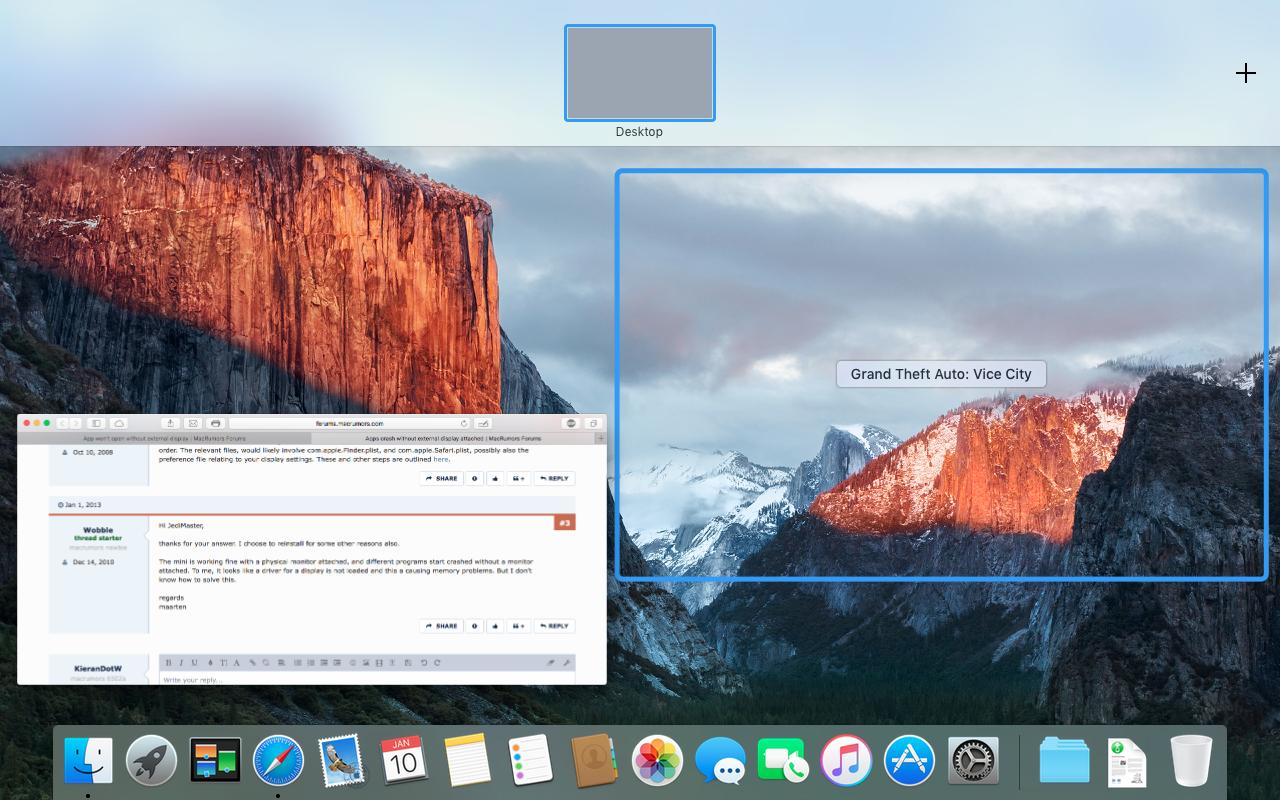
Task: Open the brown Contacts book in Dock
Action: 593,761
